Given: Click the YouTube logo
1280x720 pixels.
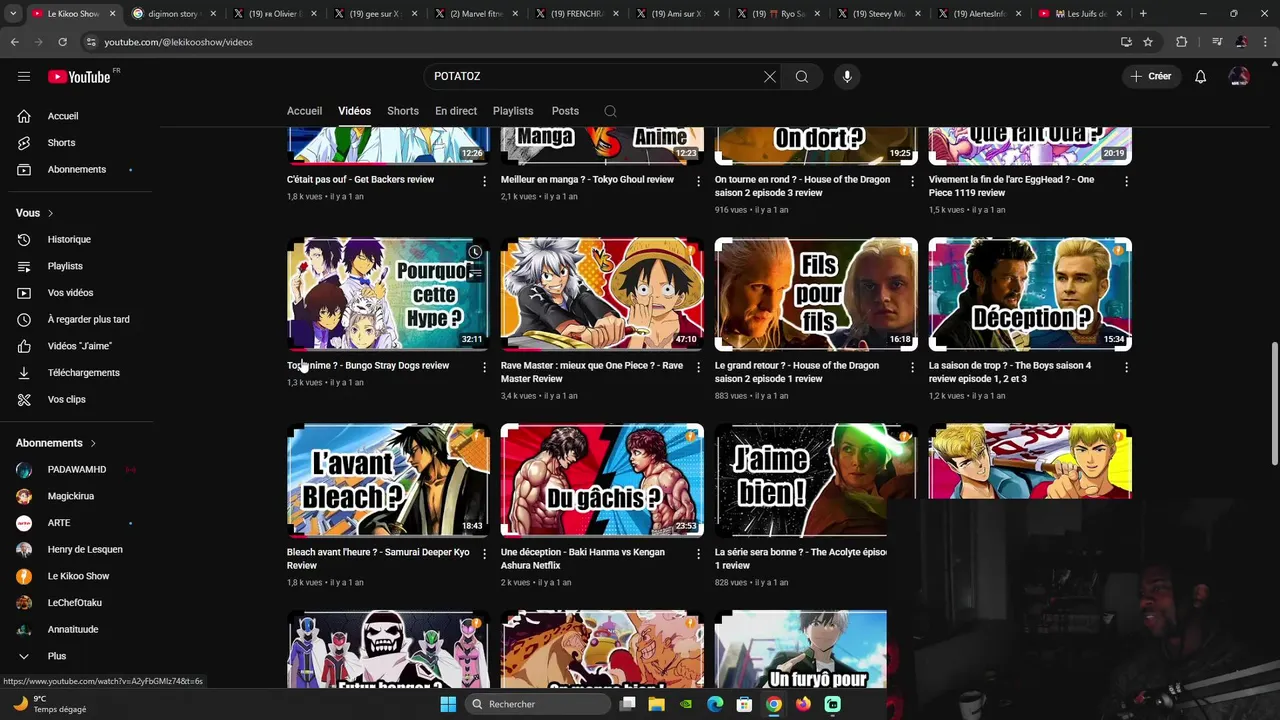Looking at the screenshot, I should pyautogui.click(x=79, y=77).
